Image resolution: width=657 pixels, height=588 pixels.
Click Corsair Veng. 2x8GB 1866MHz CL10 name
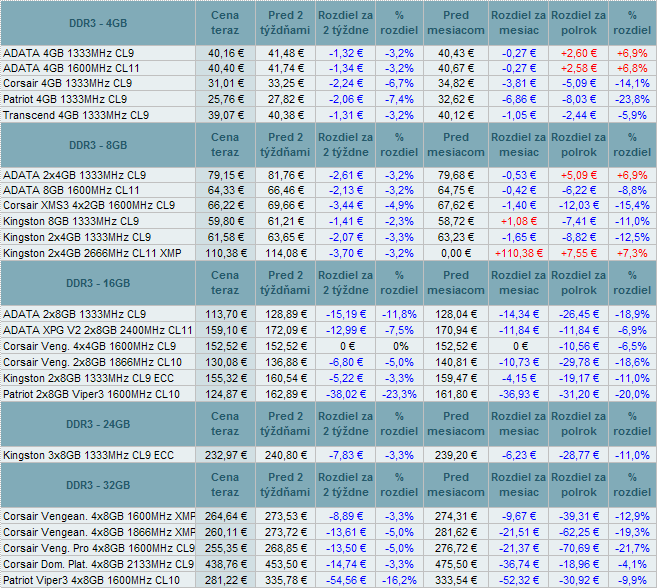93,362
